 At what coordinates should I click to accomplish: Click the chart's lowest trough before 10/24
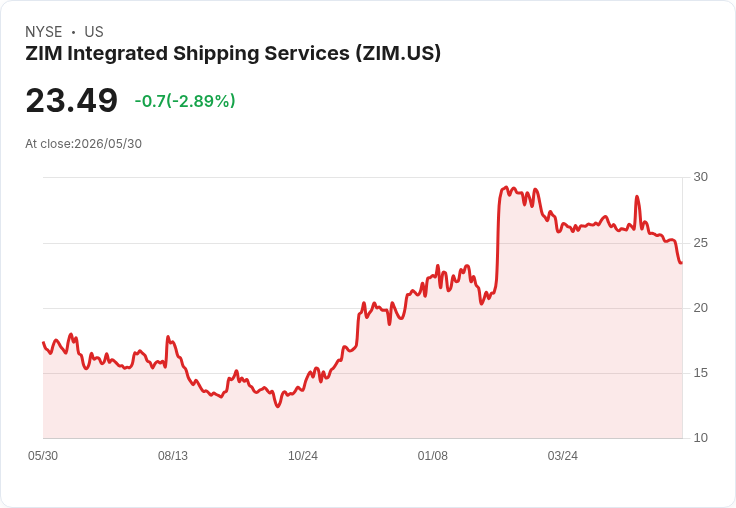pos(277,406)
